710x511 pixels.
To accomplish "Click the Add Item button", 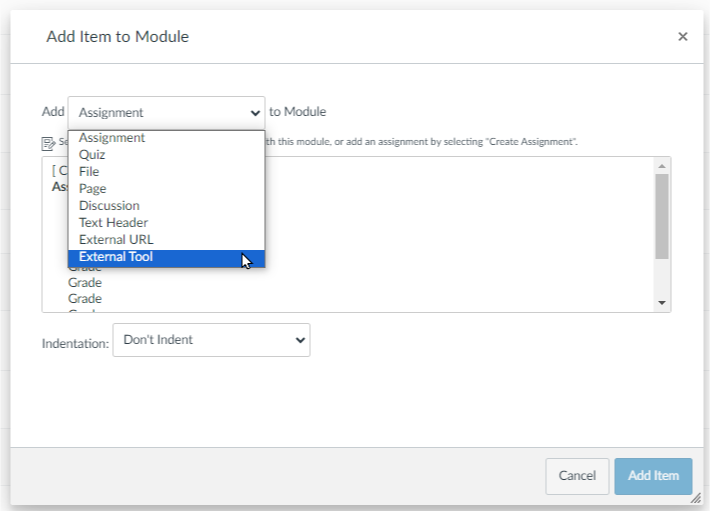I will coord(653,476).
